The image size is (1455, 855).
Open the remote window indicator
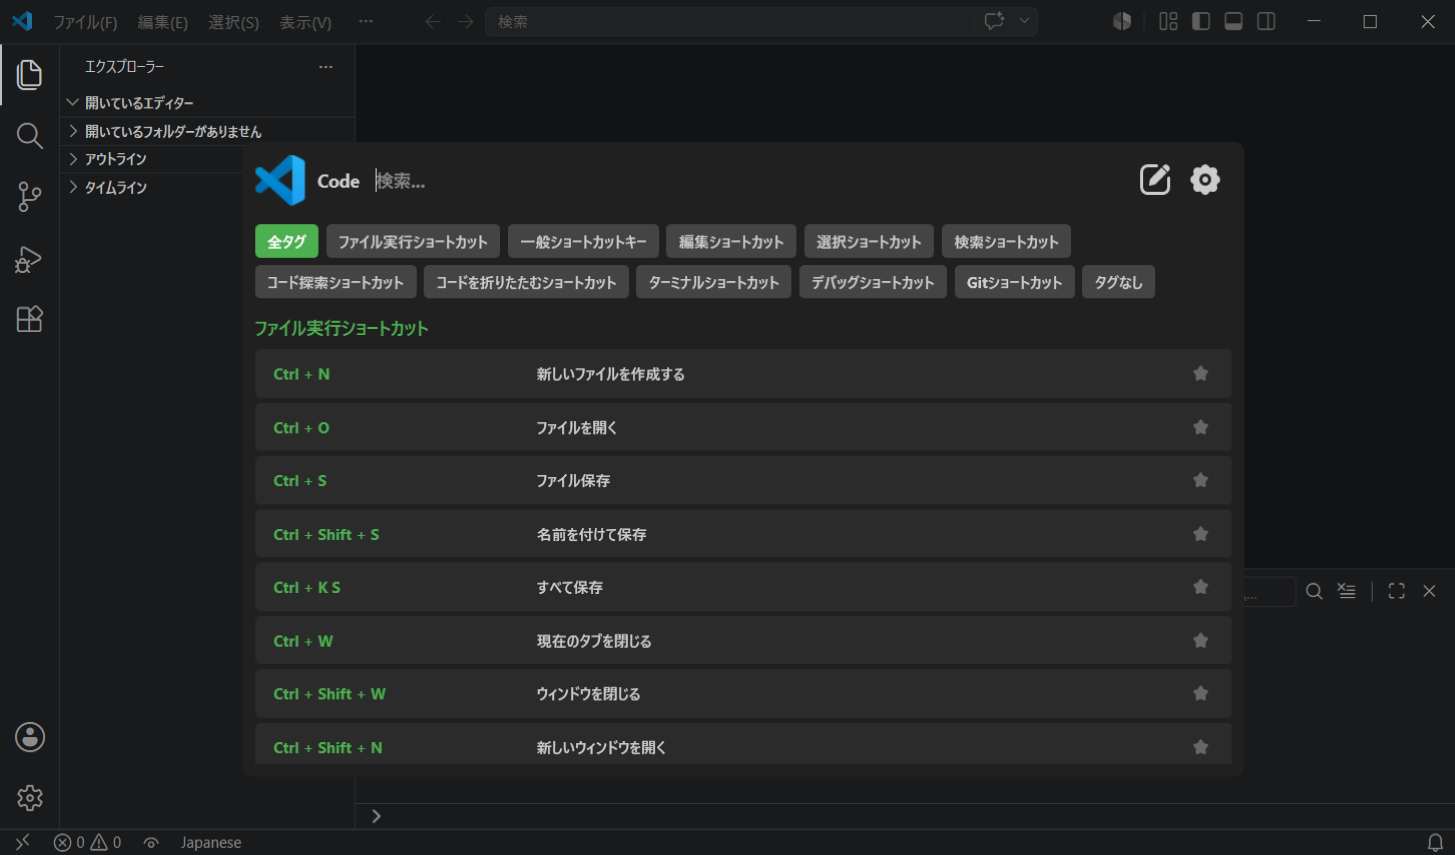point(22,842)
